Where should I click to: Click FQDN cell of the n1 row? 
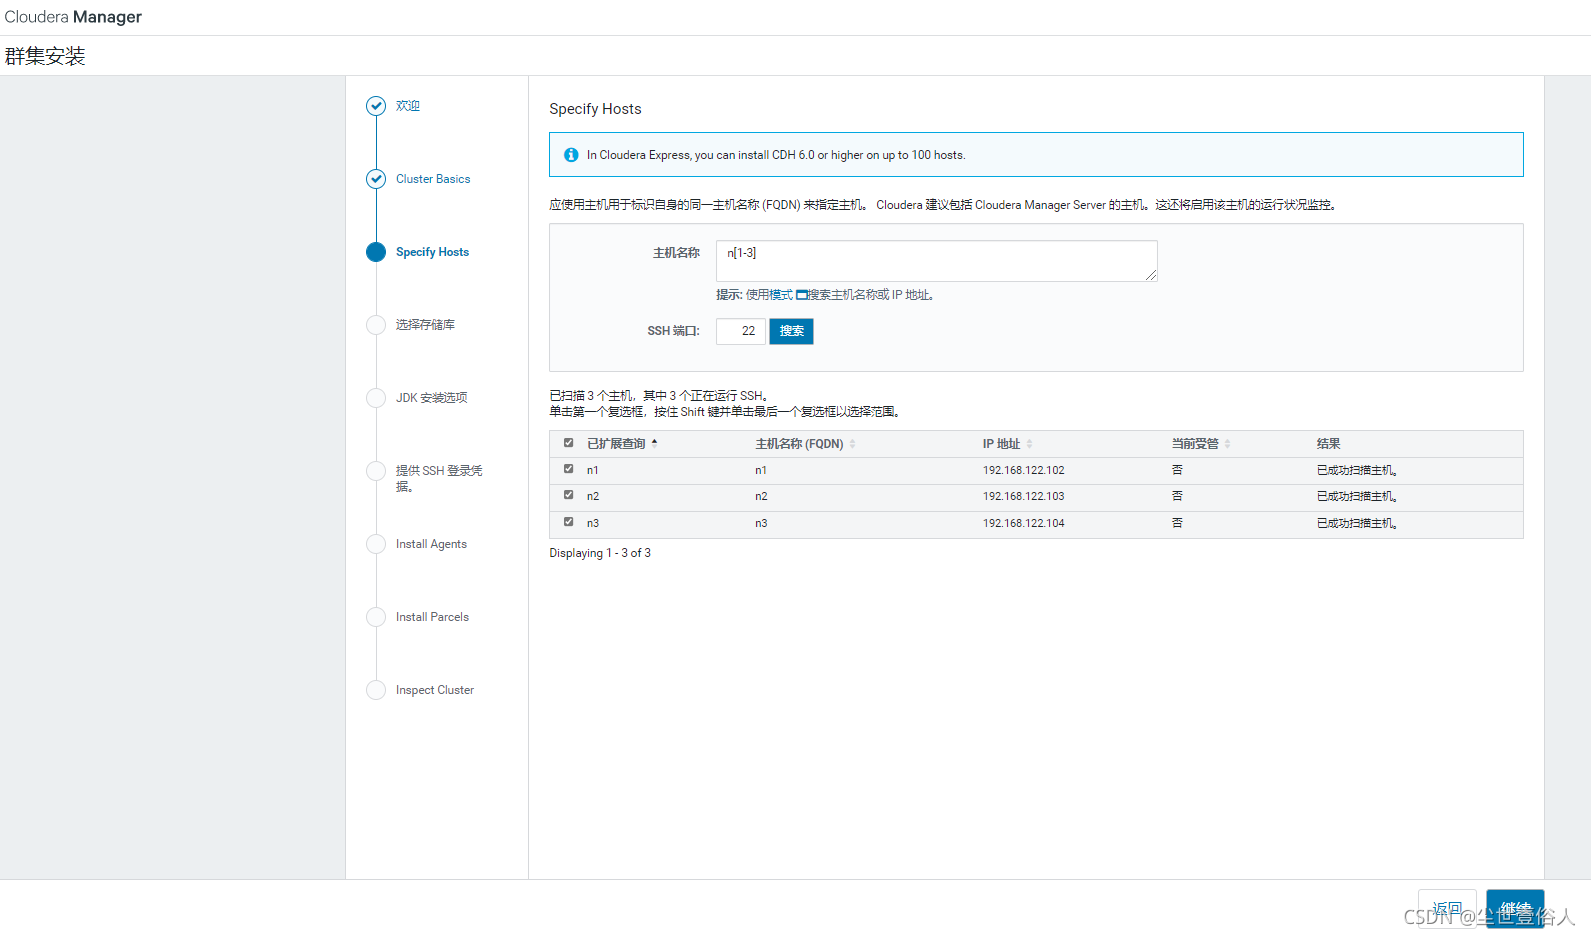coord(761,470)
